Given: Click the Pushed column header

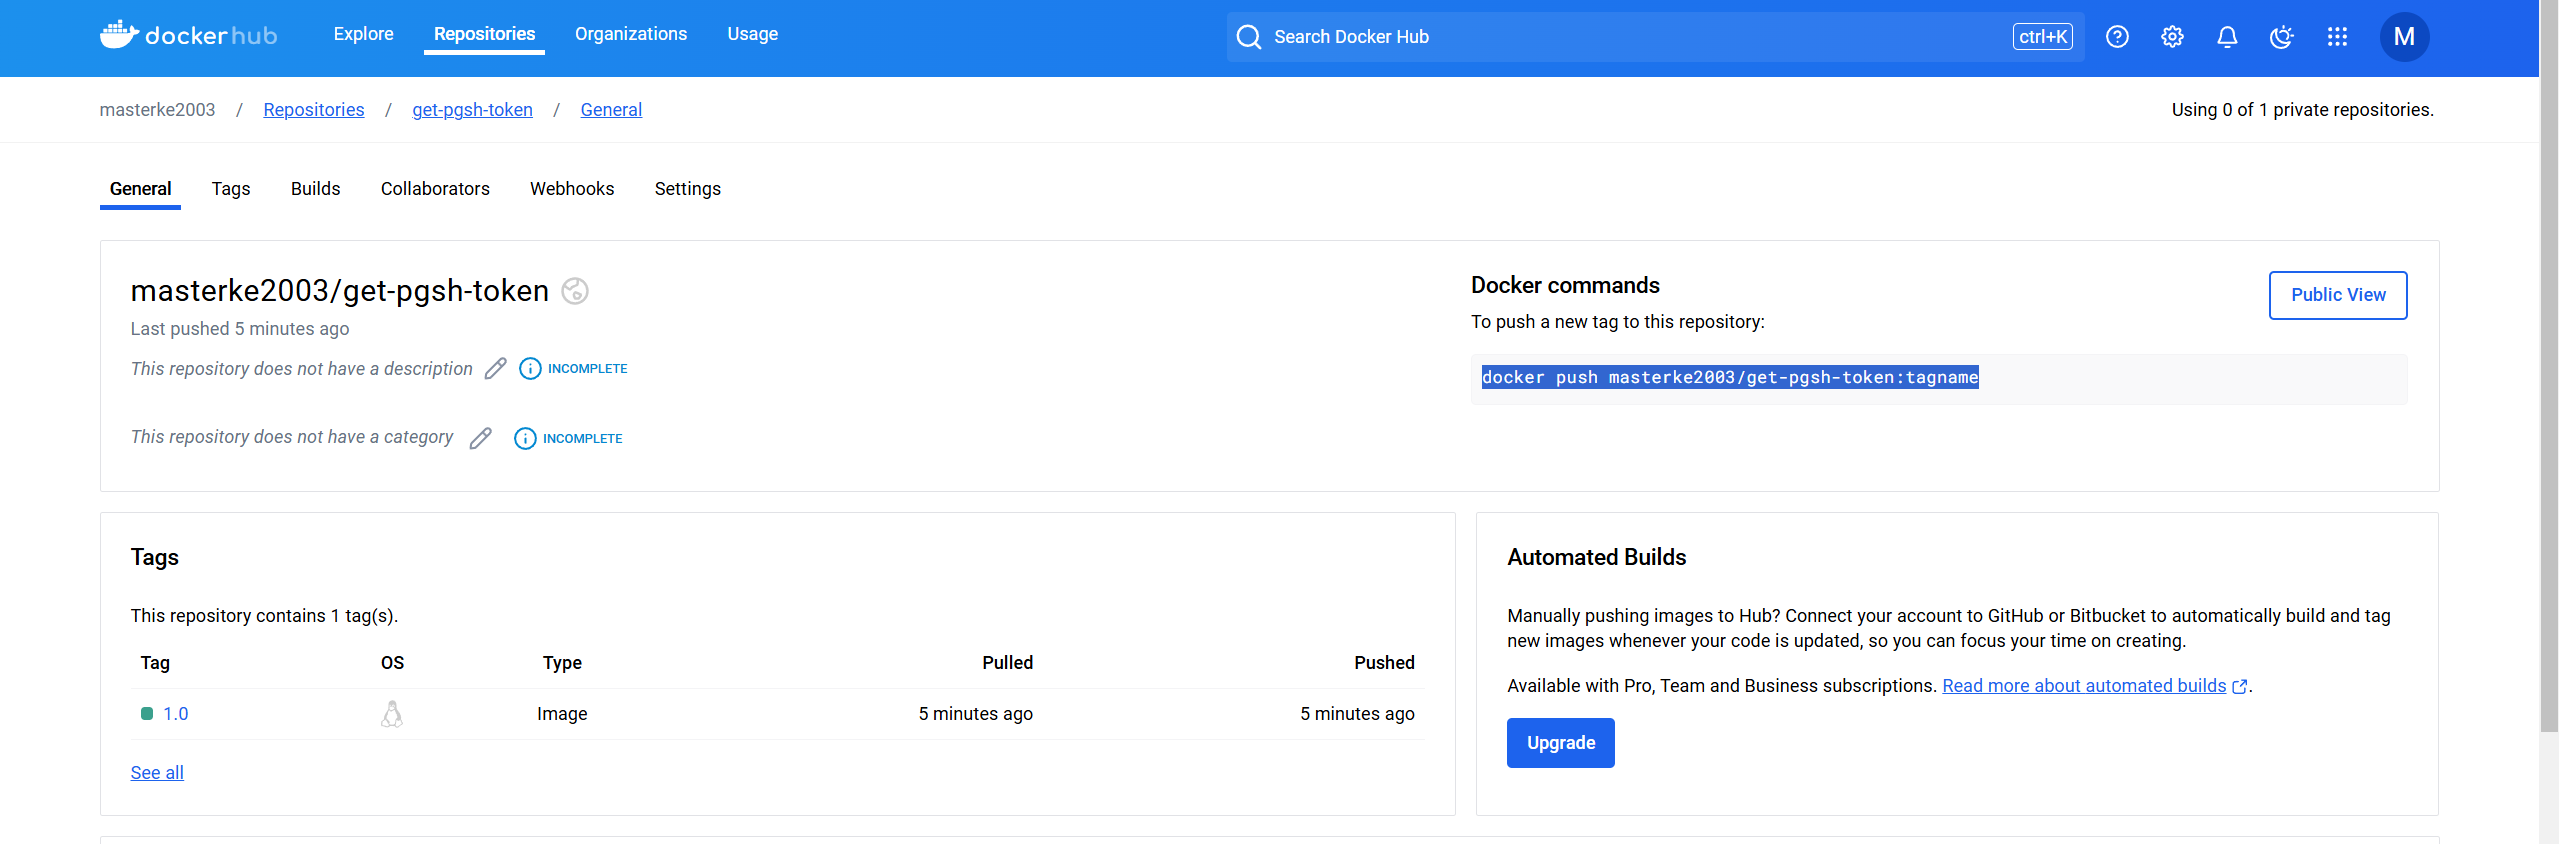Looking at the screenshot, I should (1384, 663).
